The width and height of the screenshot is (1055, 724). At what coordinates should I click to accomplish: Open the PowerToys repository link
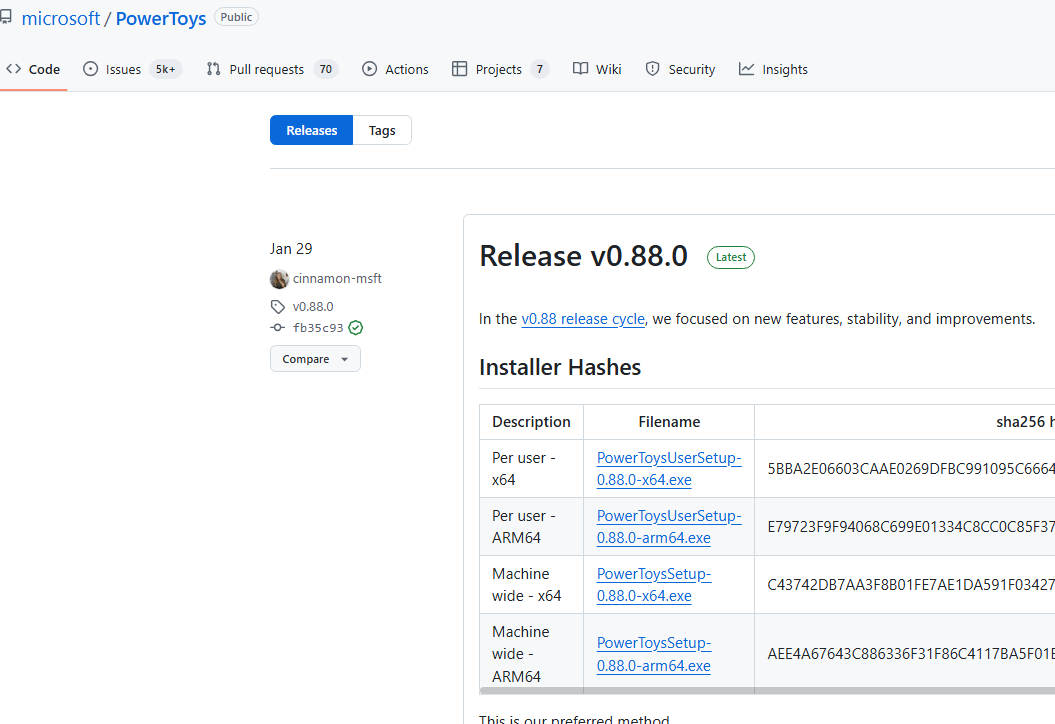tap(161, 18)
